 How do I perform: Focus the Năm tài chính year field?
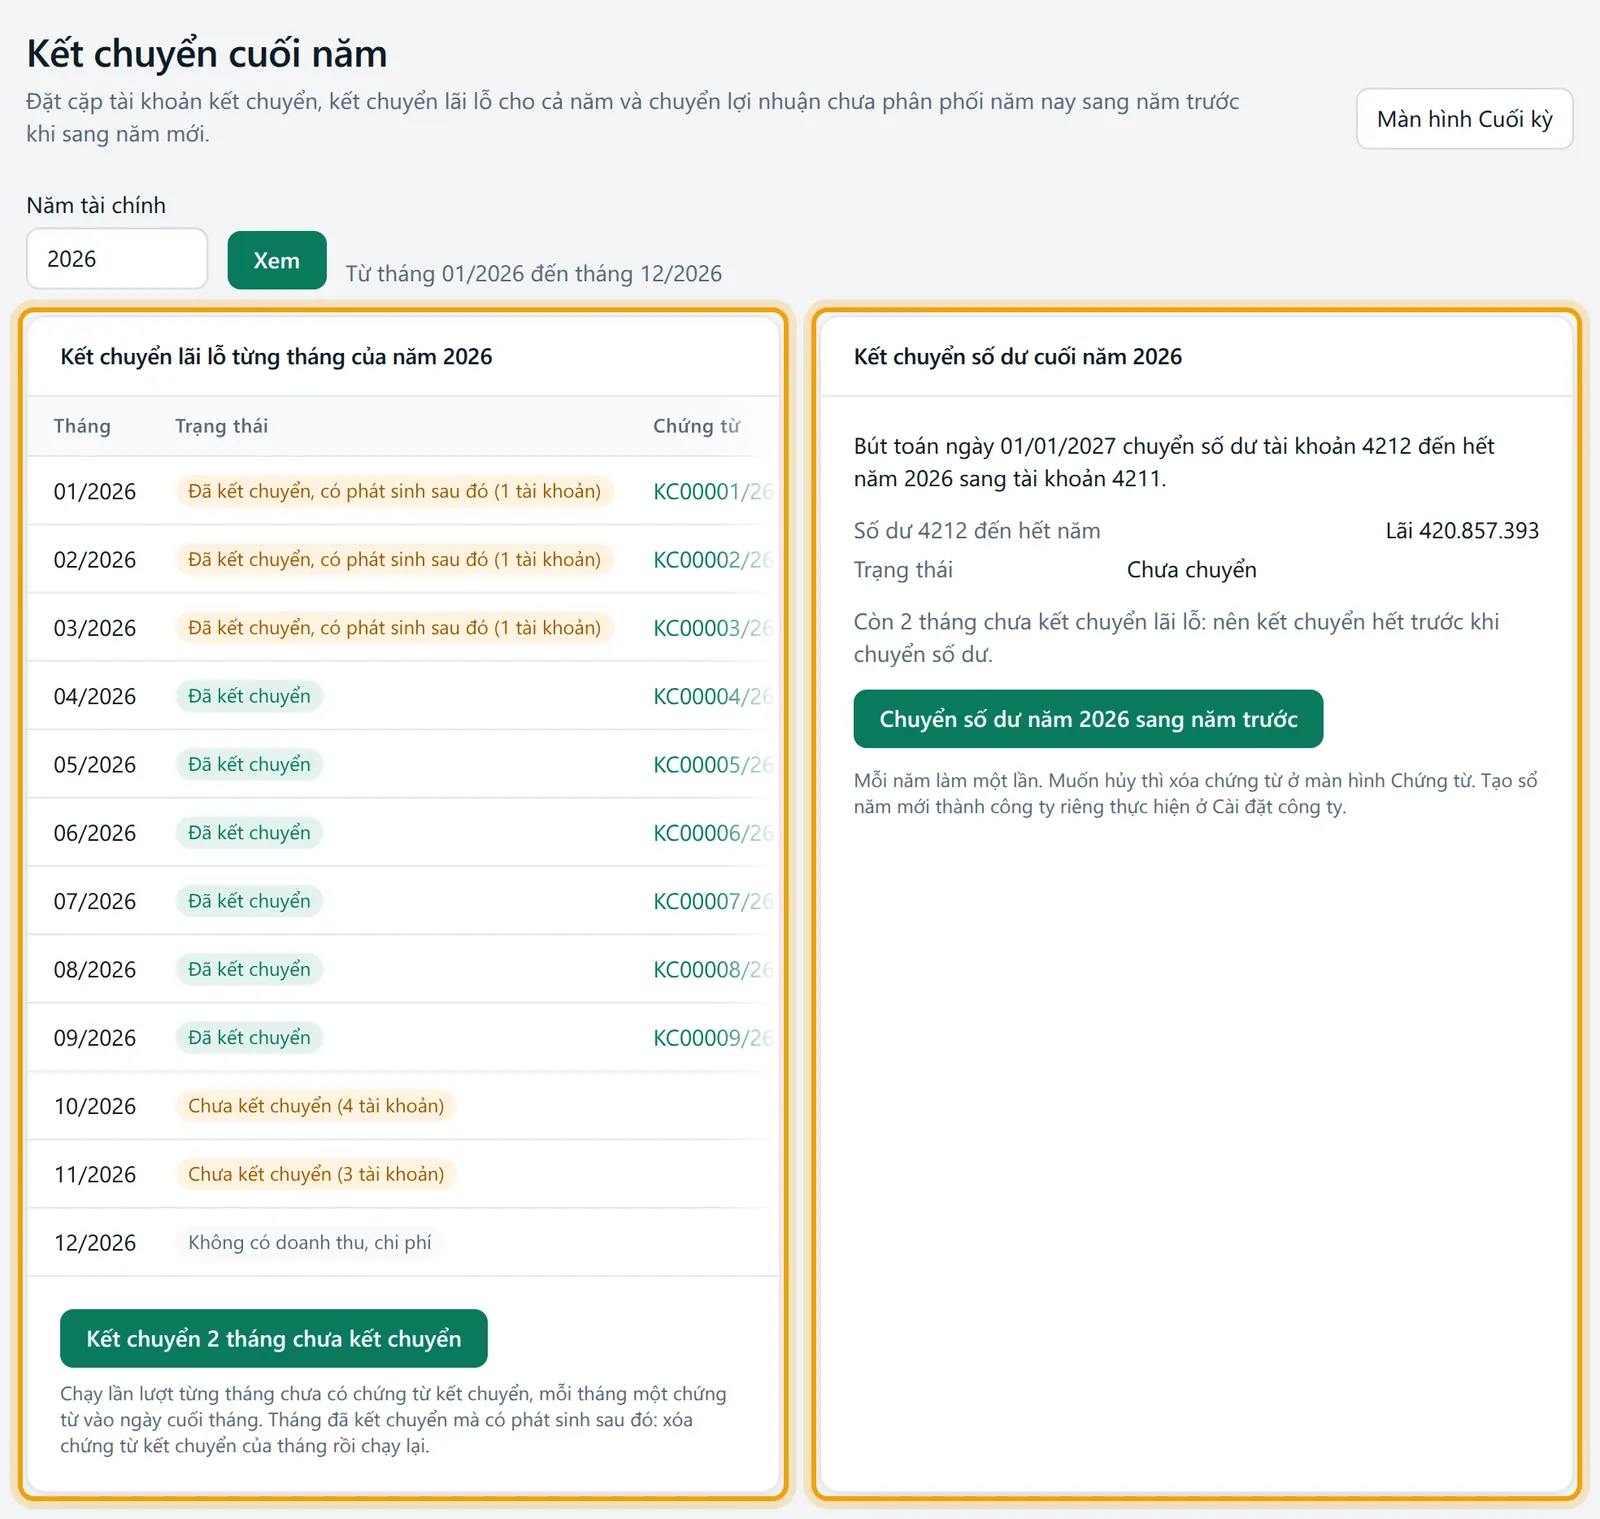tap(117, 259)
